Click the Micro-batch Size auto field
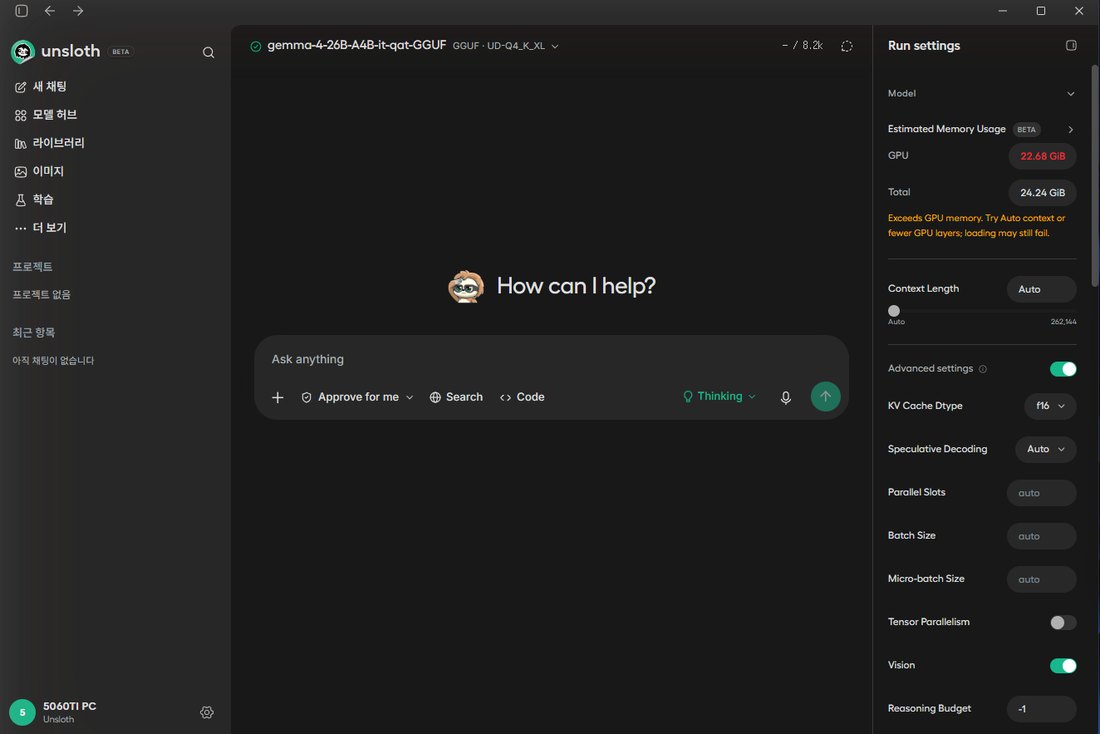The height and width of the screenshot is (734, 1100). (1041, 580)
